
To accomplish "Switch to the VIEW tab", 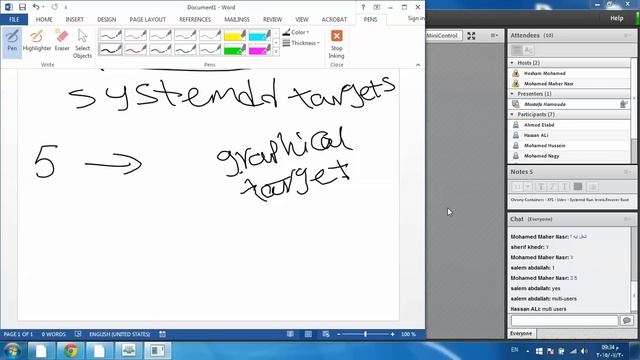I will (x=302, y=19).
